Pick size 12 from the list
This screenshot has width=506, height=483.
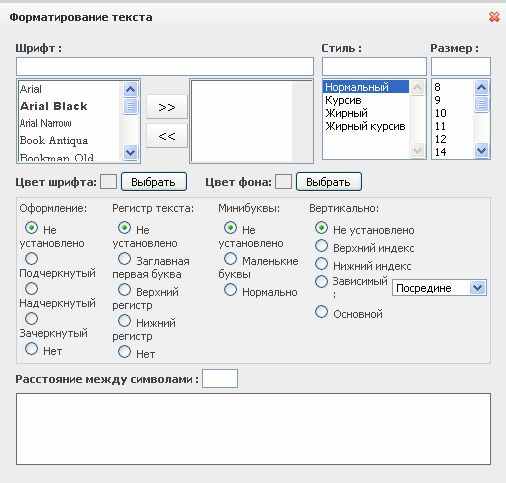(440, 139)
